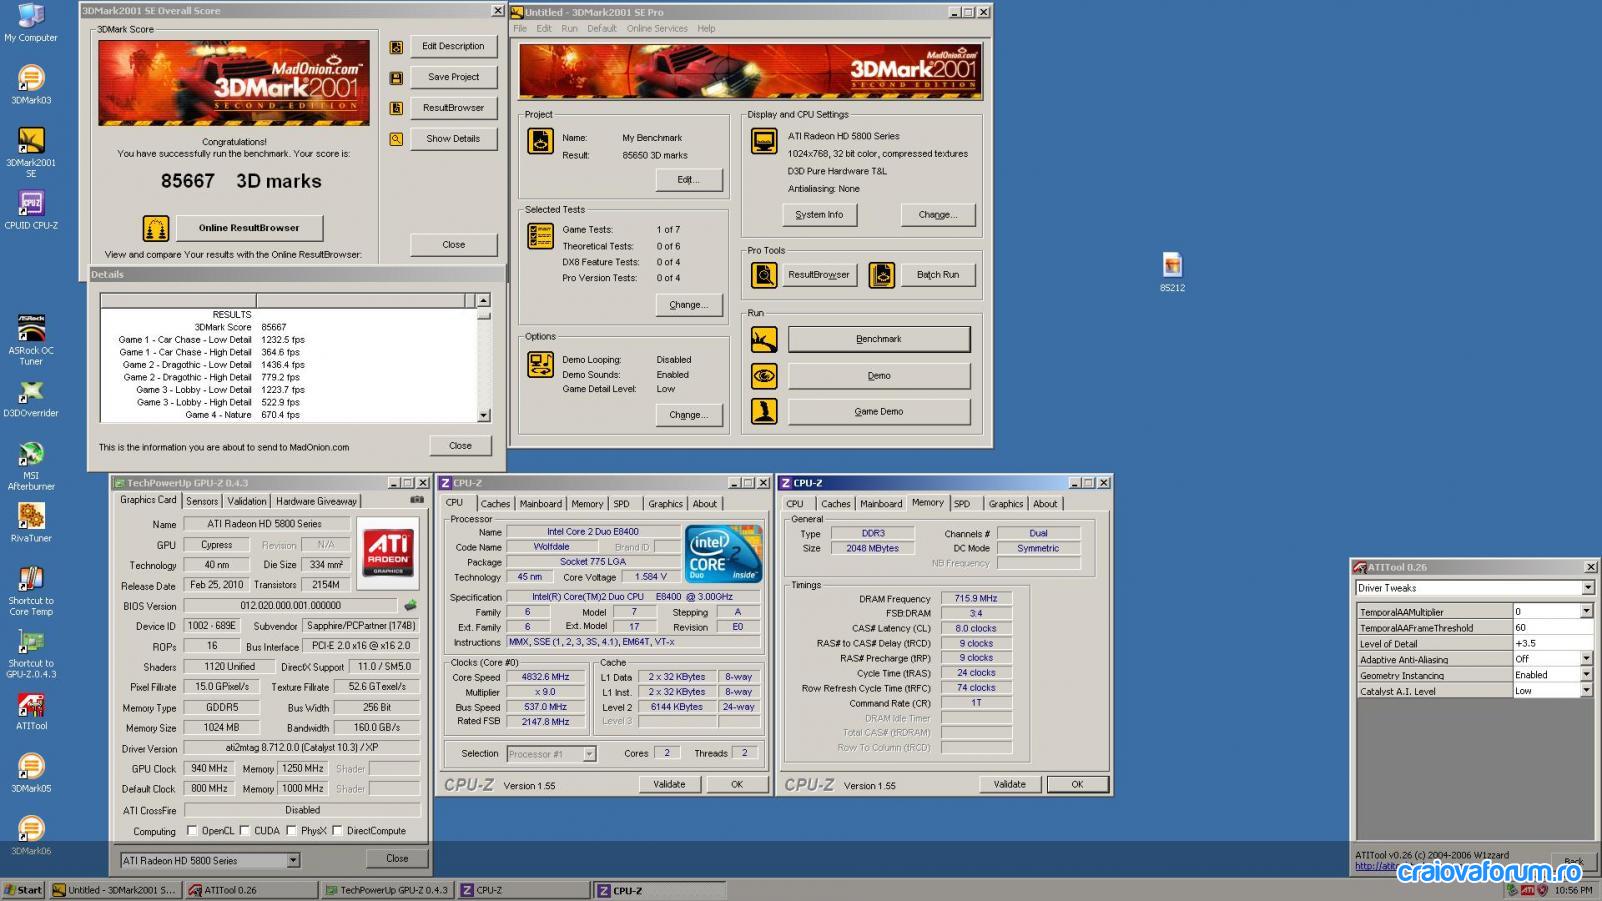The width and height of the screenshot is (1602, 901).
Task: Open the Driver Tweaks dropdown in ATITool
Action: 1588,588
